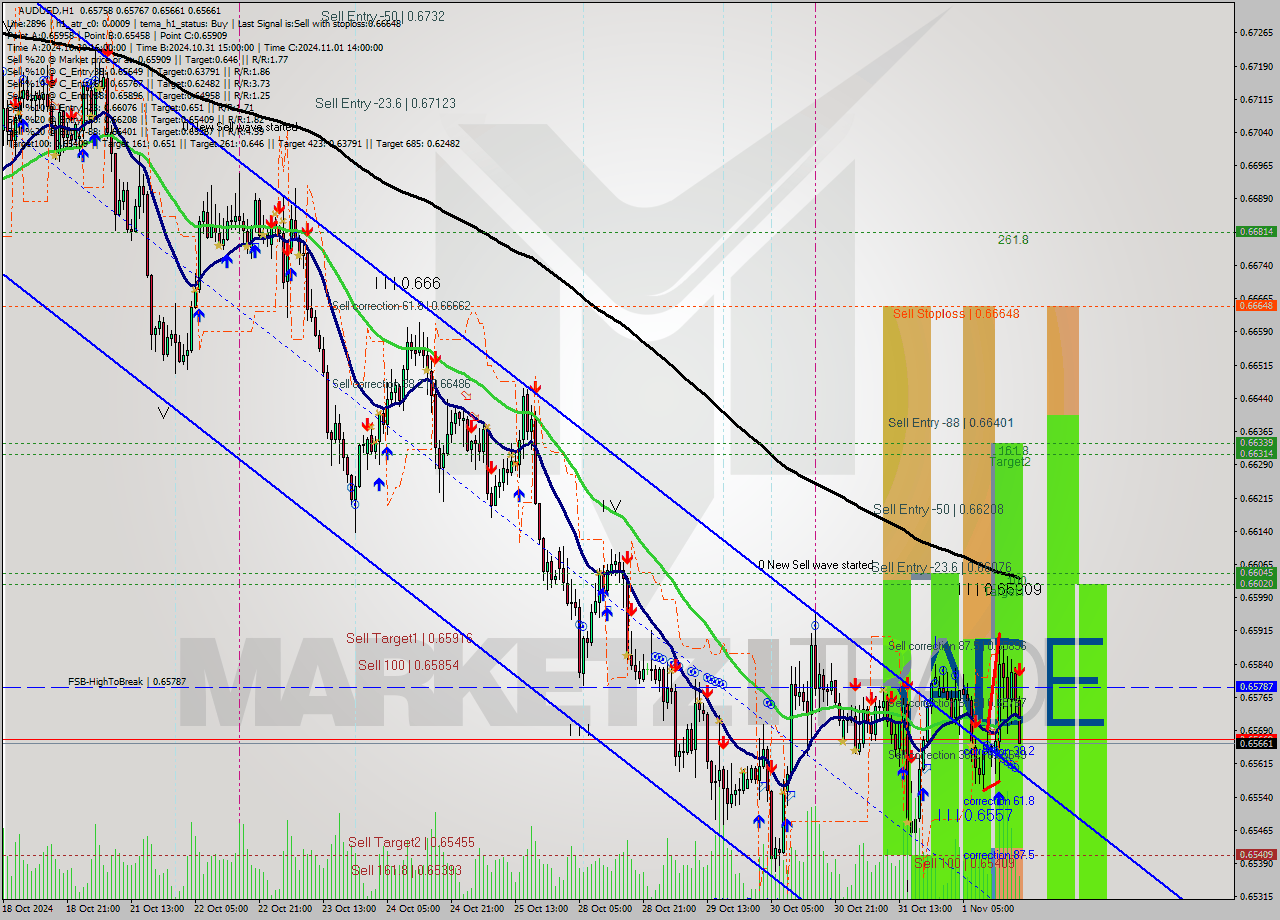The image size is (1280, 920).
Task: Click the '261.8' Fibonacci level label
Action: click(x=1013, y=240)
